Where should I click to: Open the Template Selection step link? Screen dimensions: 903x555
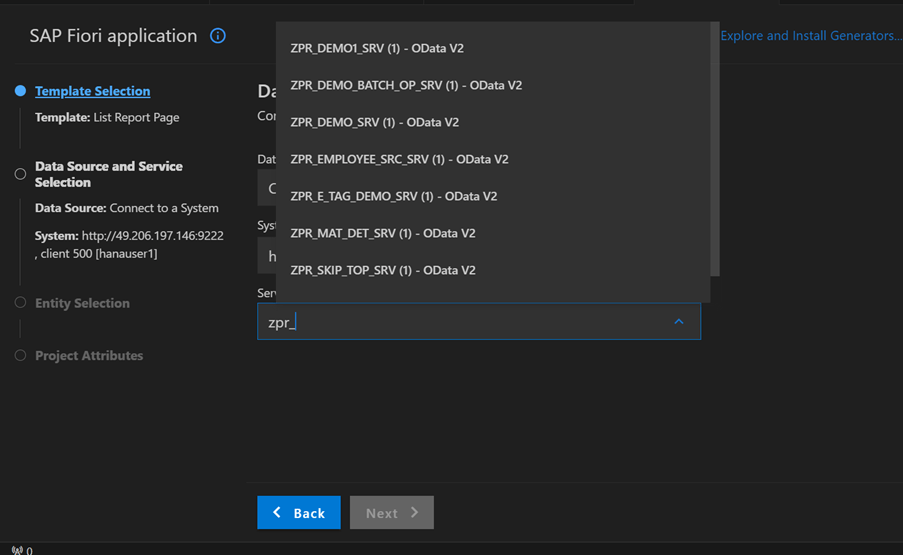[93, 91]
